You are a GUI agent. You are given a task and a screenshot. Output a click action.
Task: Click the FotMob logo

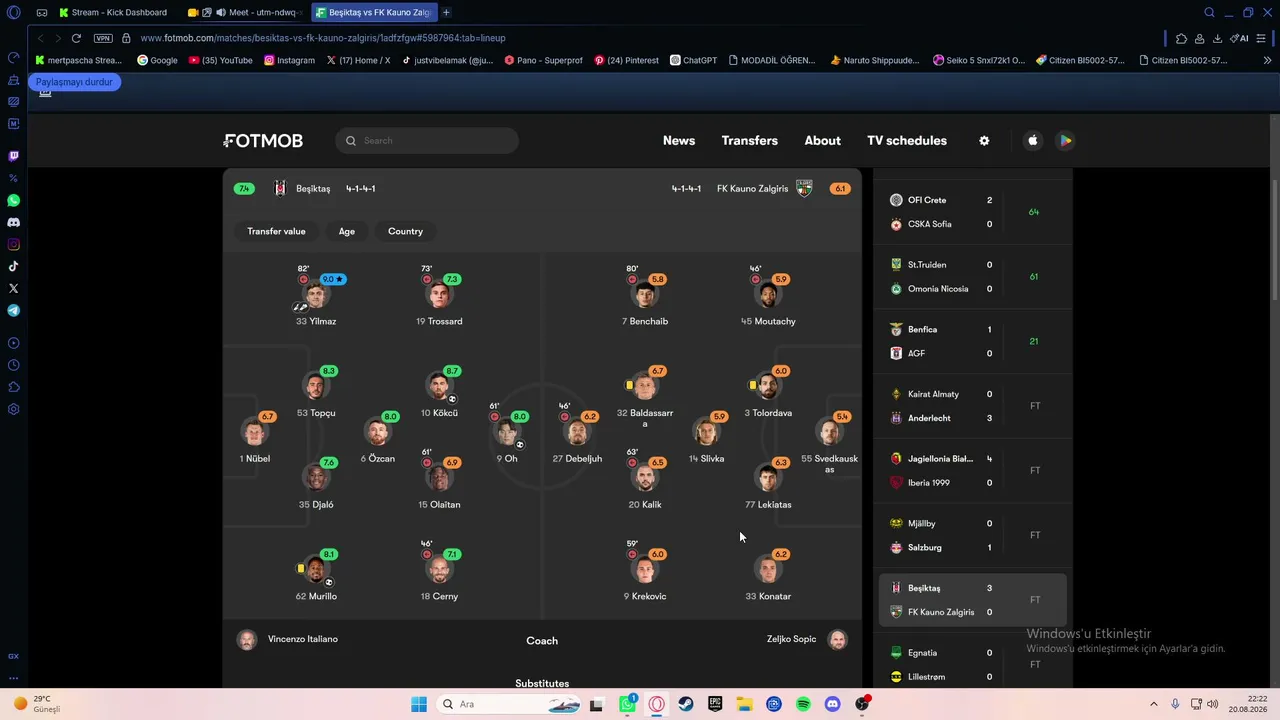263,141
